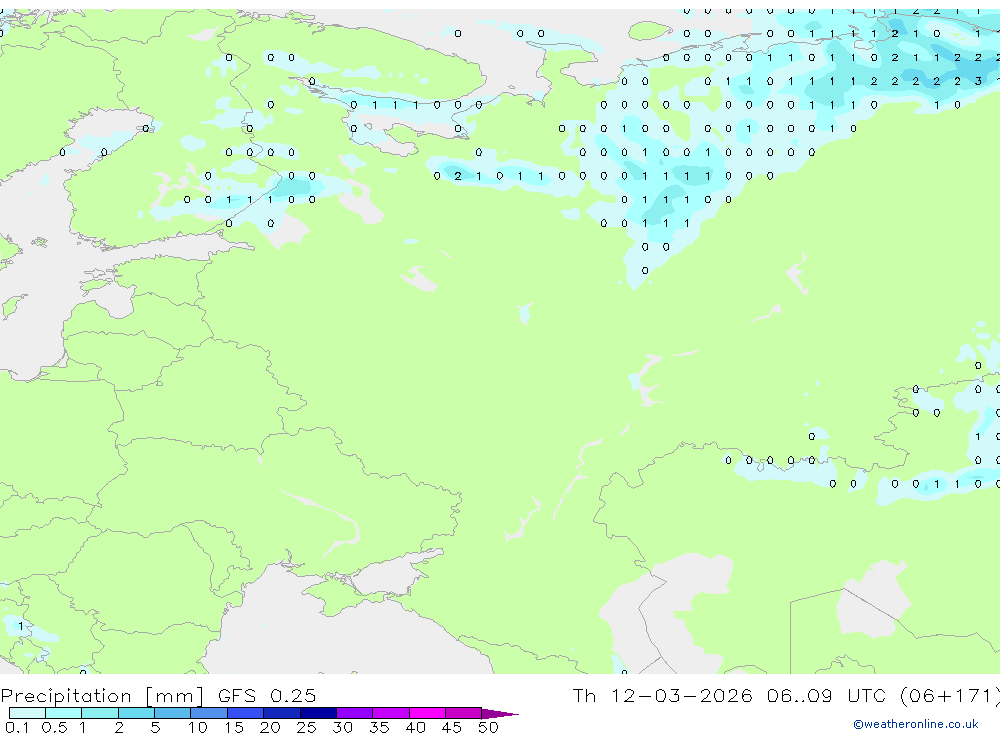Select the above-50 mm arrow tip of legend
The image size is (1000, 733).
pyautogui.click(x=499, y=713)
